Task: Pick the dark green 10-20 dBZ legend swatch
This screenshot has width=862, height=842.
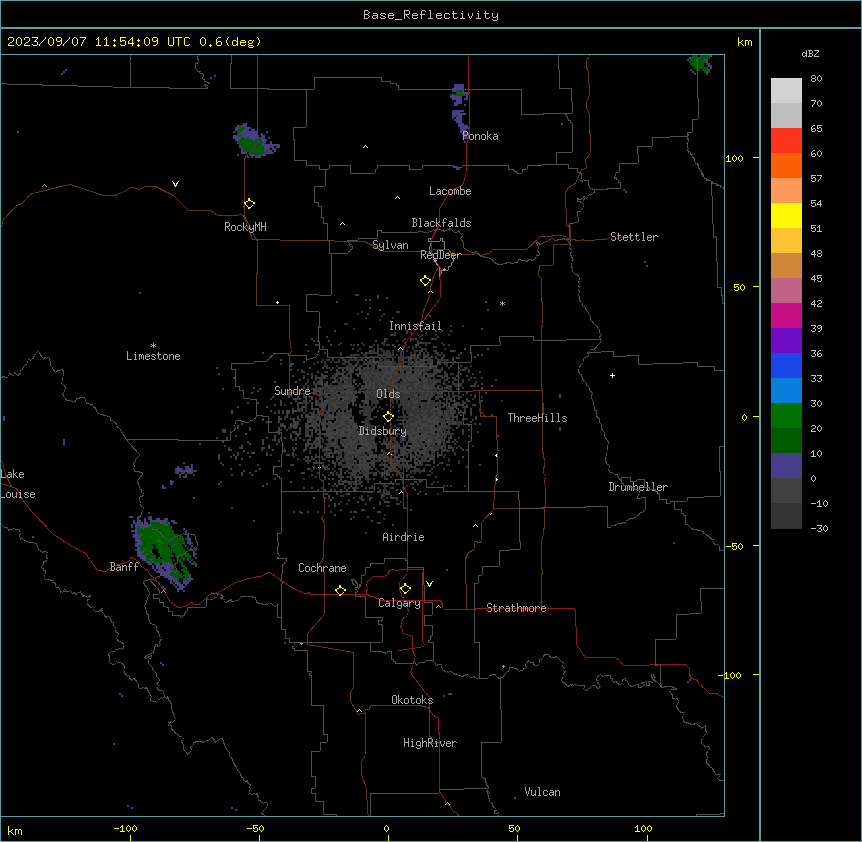Action: click(x=786, y=440)
